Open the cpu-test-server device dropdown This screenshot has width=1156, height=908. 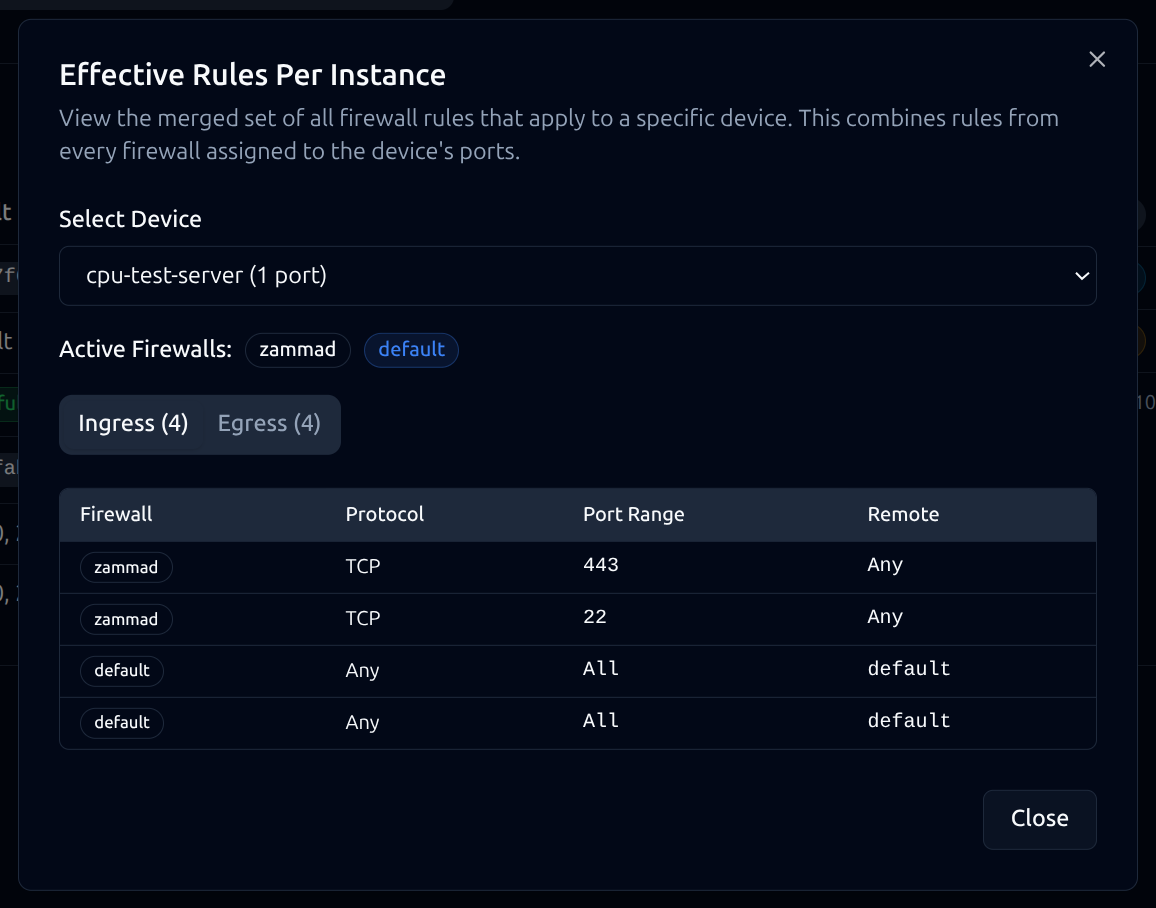[578, 276]
